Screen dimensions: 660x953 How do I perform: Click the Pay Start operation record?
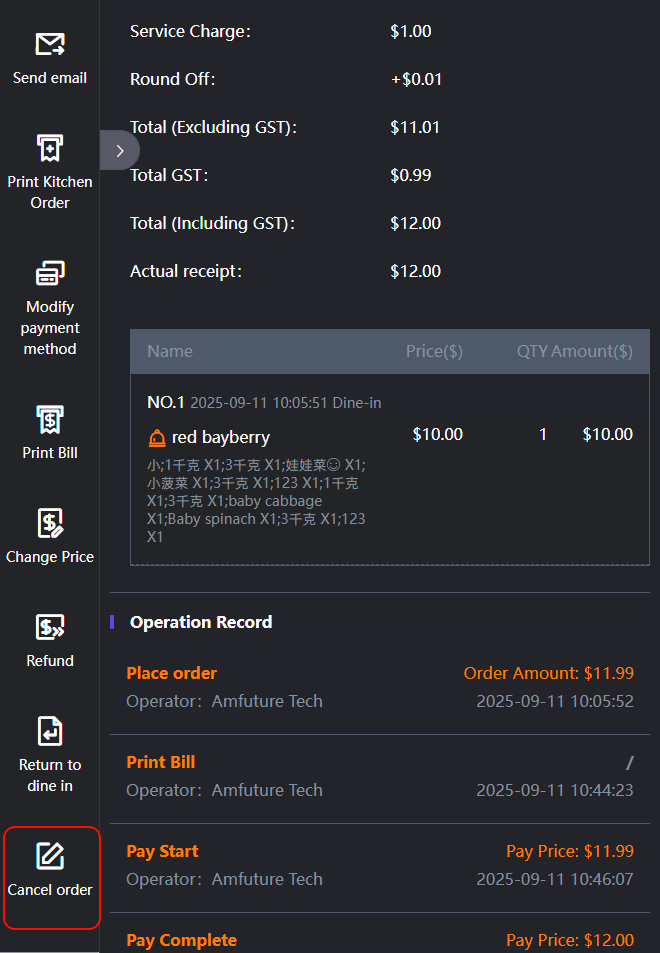(x=163, y=851)
